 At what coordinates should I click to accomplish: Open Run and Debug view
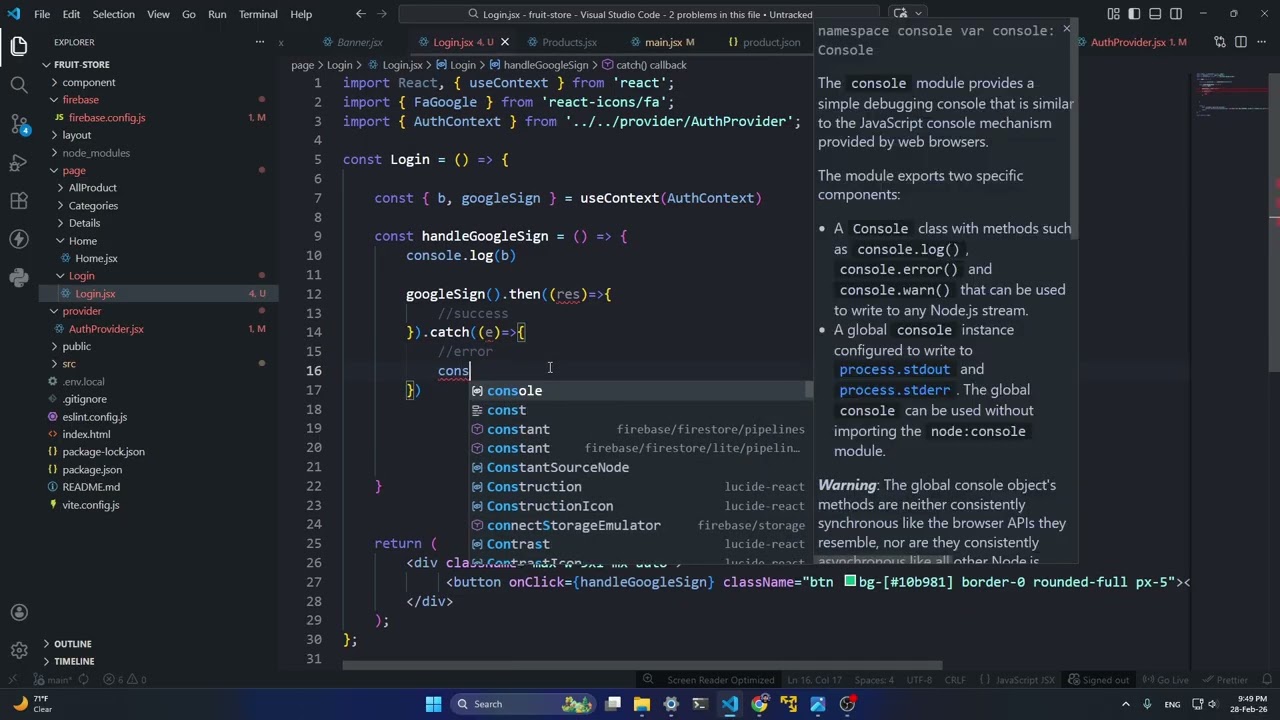pos(19,163)
